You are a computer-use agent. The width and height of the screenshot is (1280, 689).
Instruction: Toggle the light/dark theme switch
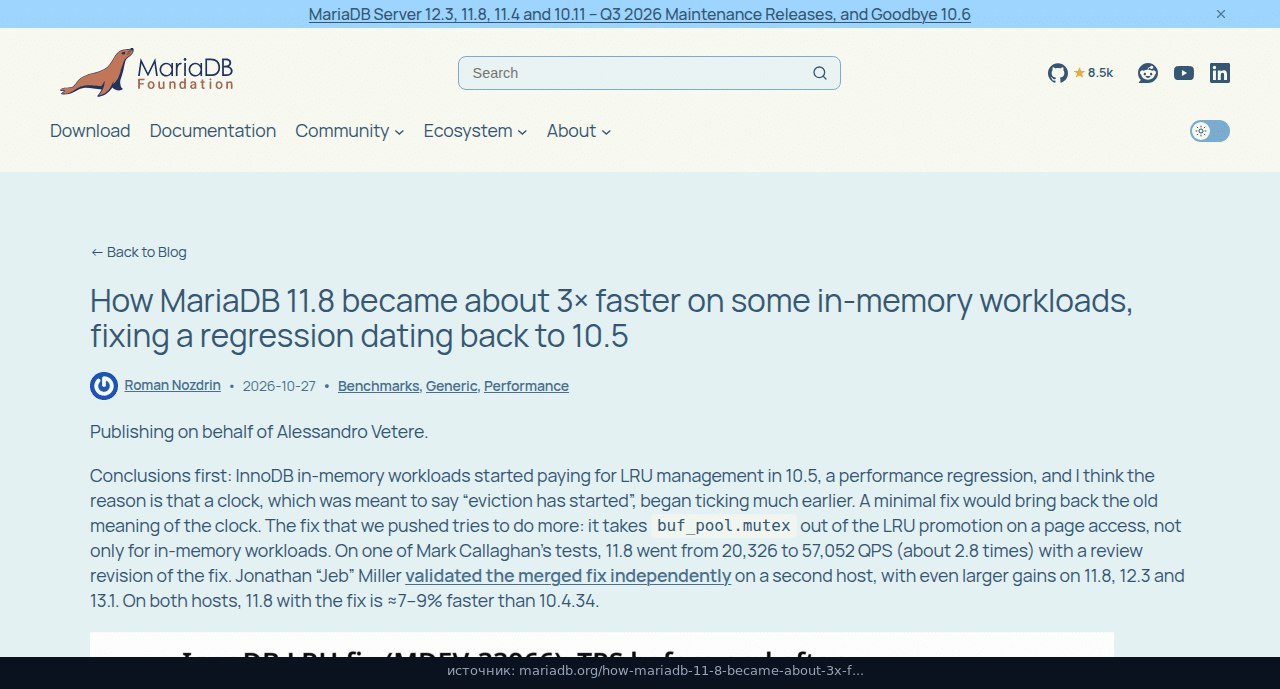click(x=1210, y=131)
